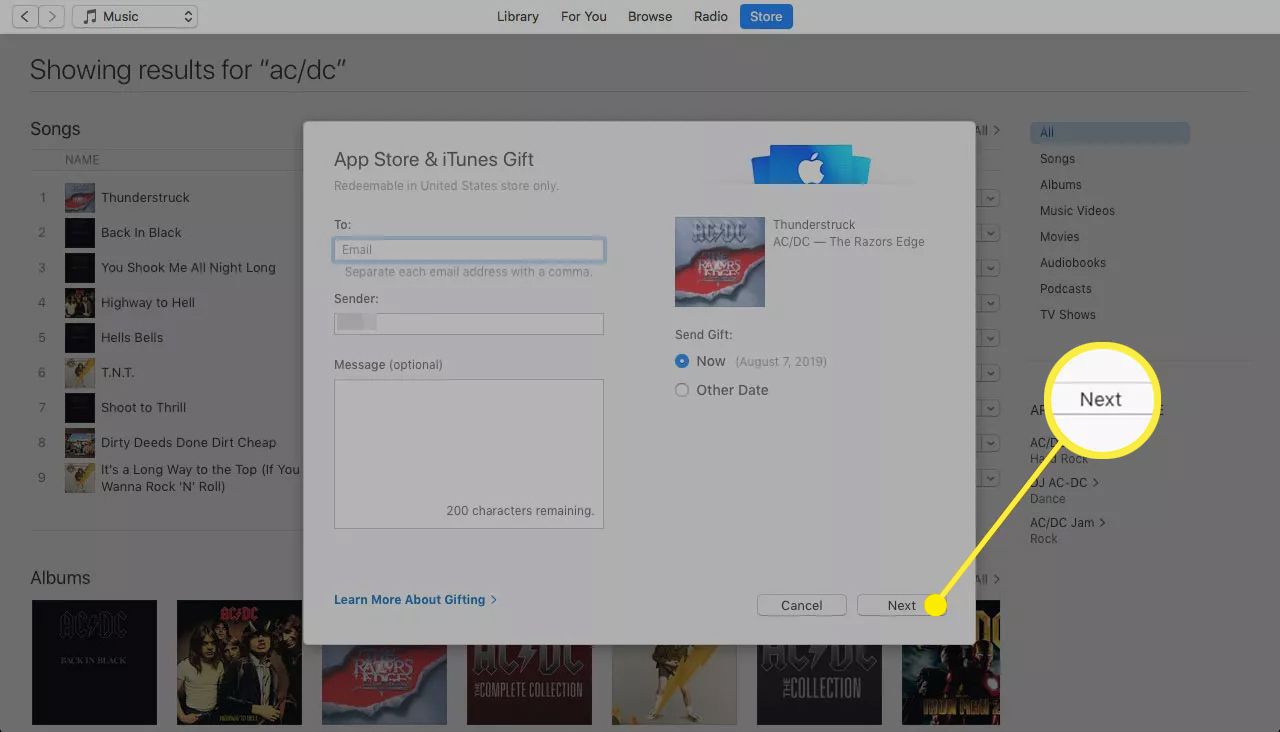Go forward with the right arrow button

[52, 16]
